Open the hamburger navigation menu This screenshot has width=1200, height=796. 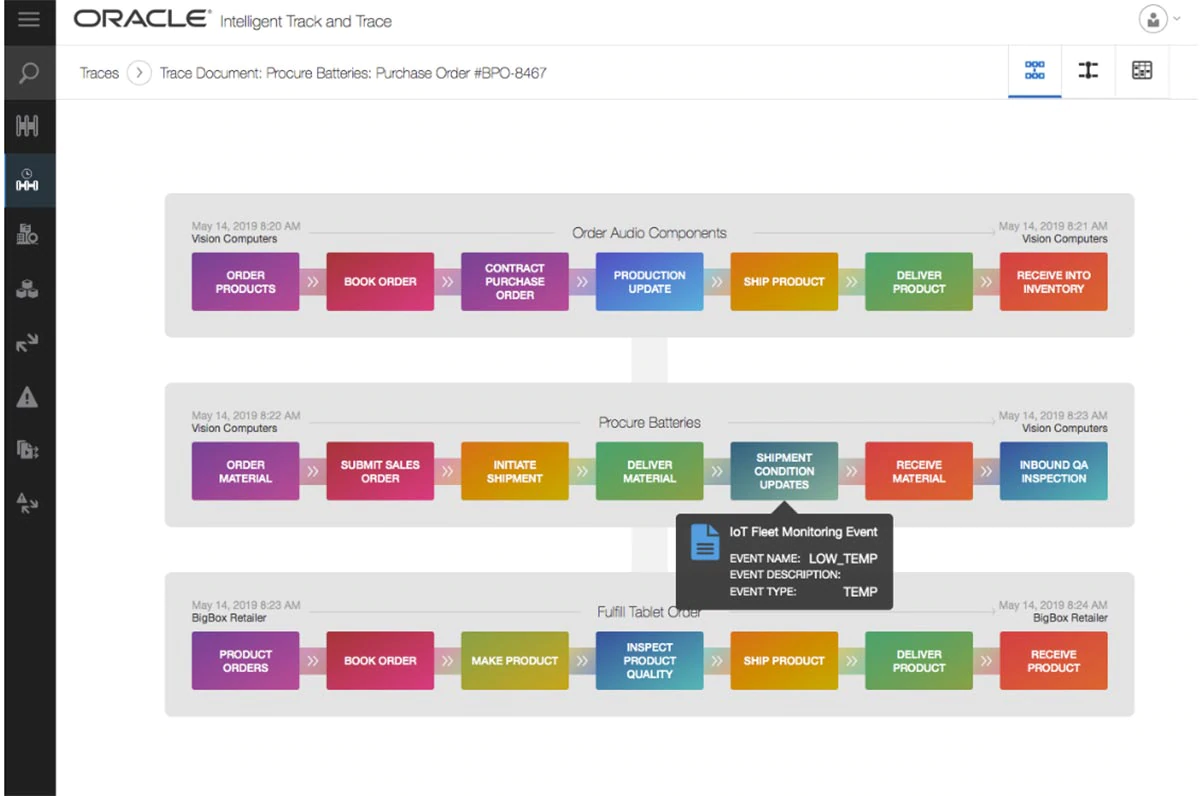point(28,20)
